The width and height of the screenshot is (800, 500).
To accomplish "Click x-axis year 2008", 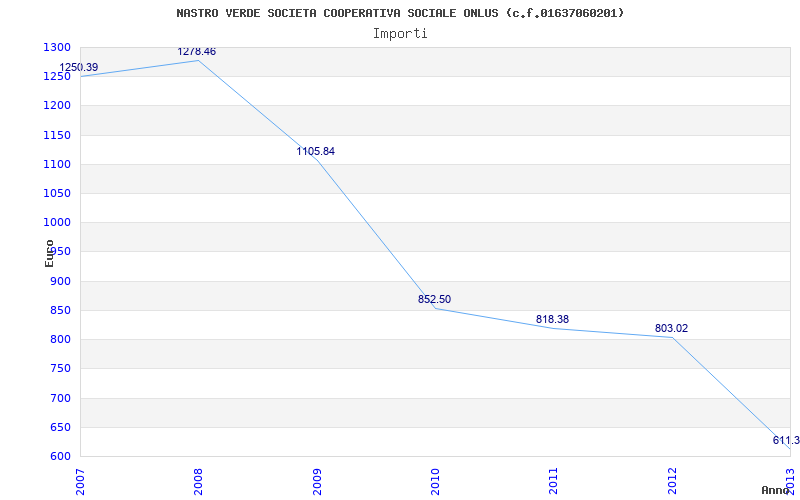I will click(198, 481).
